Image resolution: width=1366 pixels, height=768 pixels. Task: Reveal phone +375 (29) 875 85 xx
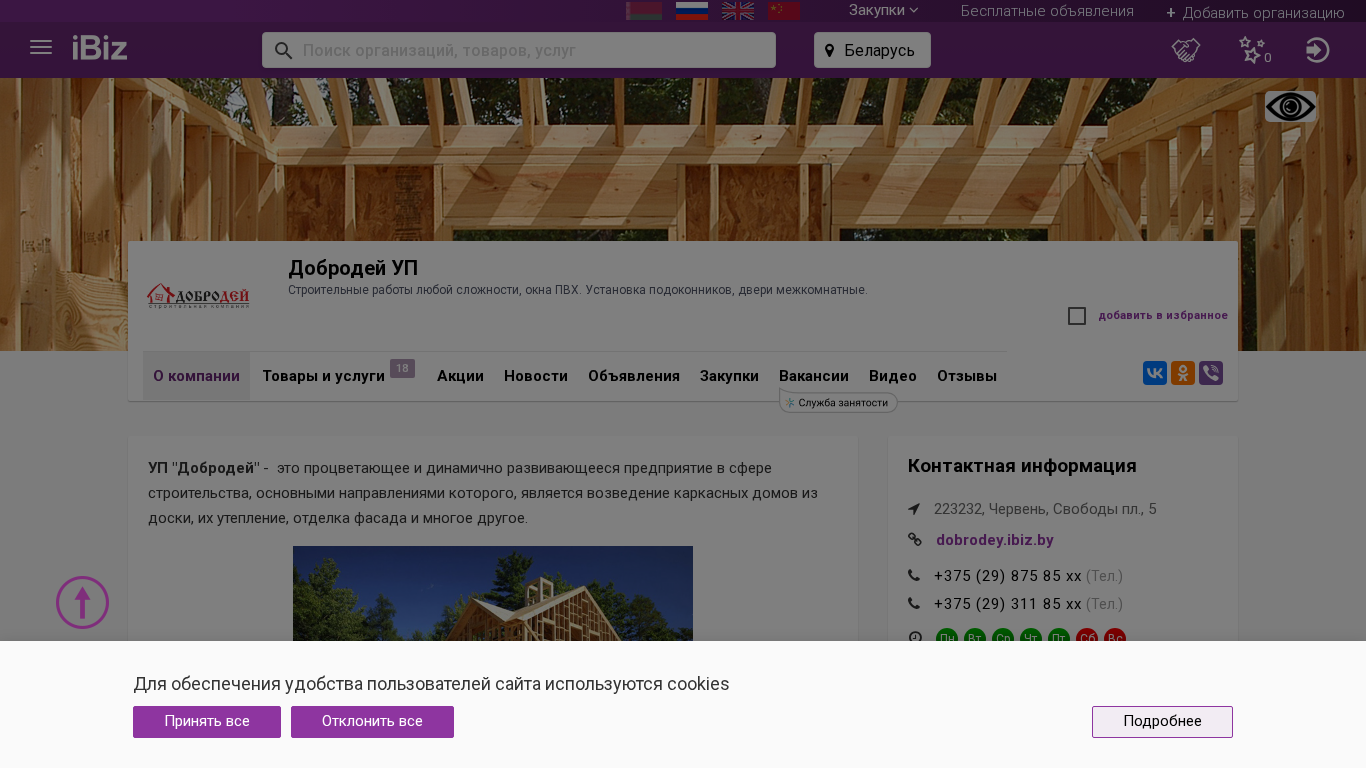coord(1008,576)
